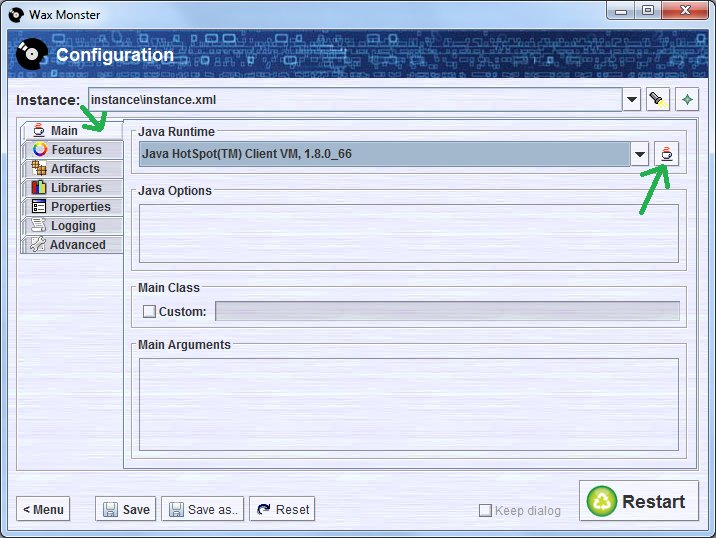Viewport: 716px width, 538px height.
Task: Click the Save as.. button
Action: pyautogui.click(x=203, y=509)
